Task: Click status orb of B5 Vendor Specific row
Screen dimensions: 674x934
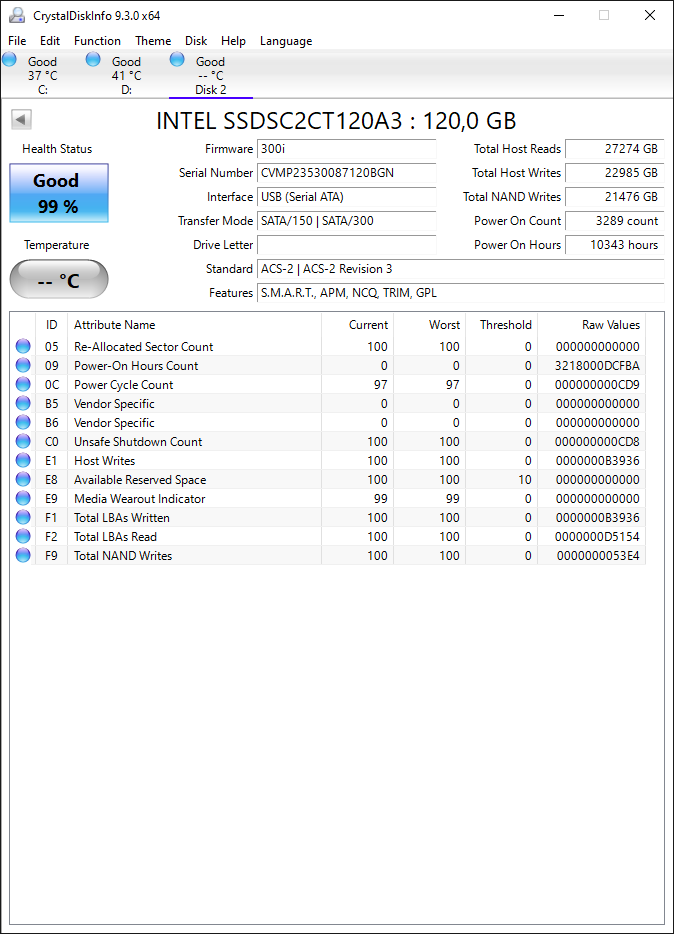Action: pos(23,403)
